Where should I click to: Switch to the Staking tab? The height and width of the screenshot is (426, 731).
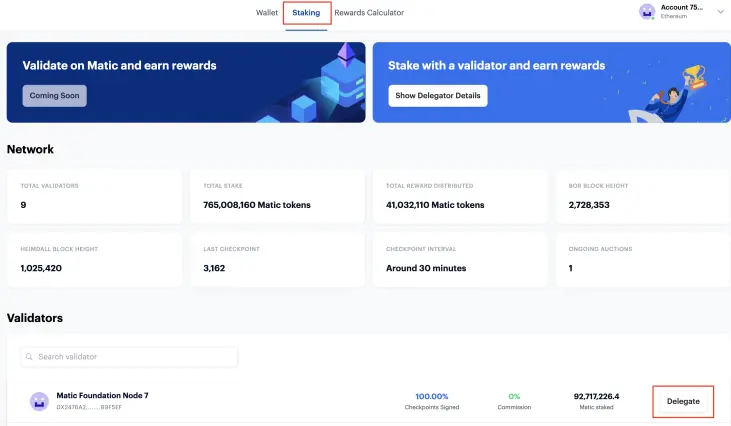coord(306,13)
